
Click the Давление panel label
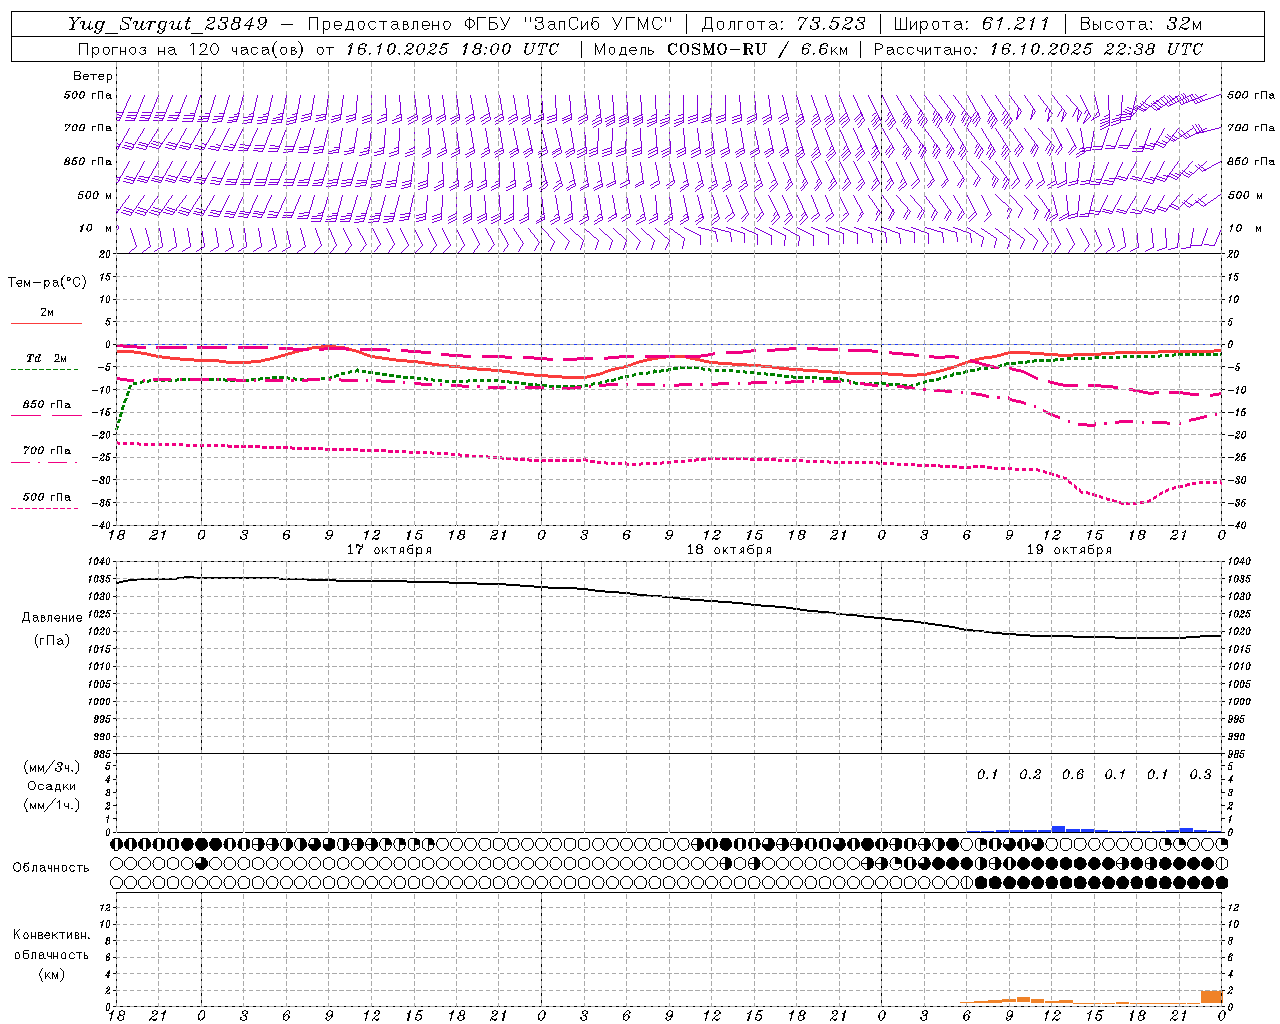pos(52,618)
